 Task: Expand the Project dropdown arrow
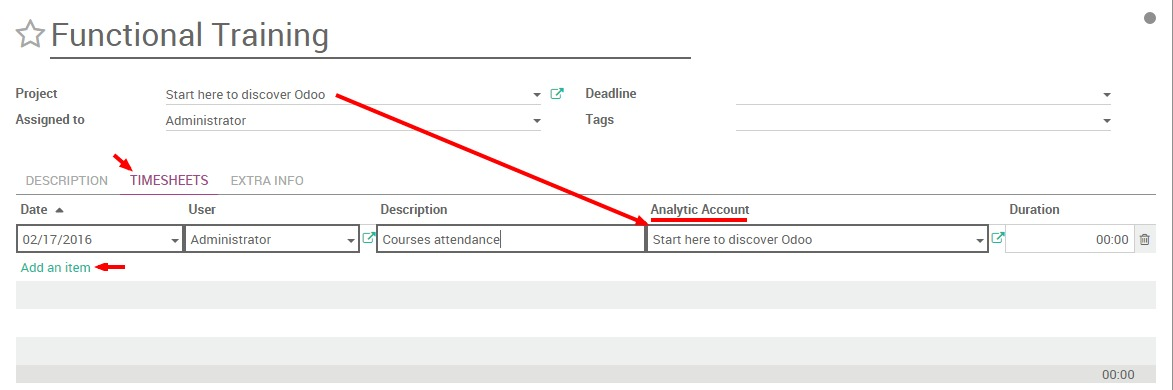pyautogui.click(x=536, y=96)
